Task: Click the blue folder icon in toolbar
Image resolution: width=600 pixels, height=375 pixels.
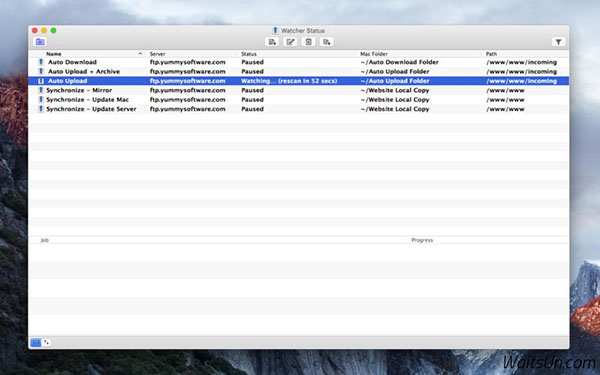Action: (x=40, y=42)
